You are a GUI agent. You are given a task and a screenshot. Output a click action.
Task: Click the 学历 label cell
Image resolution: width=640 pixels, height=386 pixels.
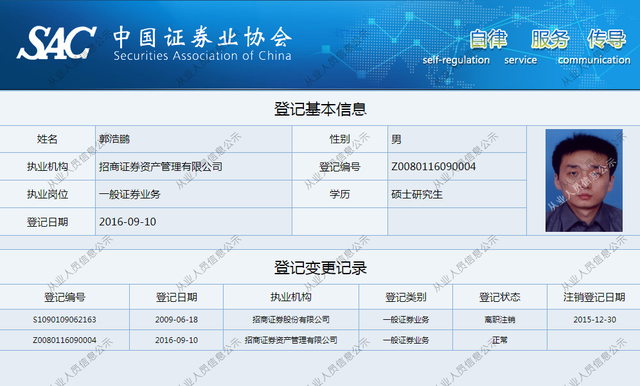point(340,194)
